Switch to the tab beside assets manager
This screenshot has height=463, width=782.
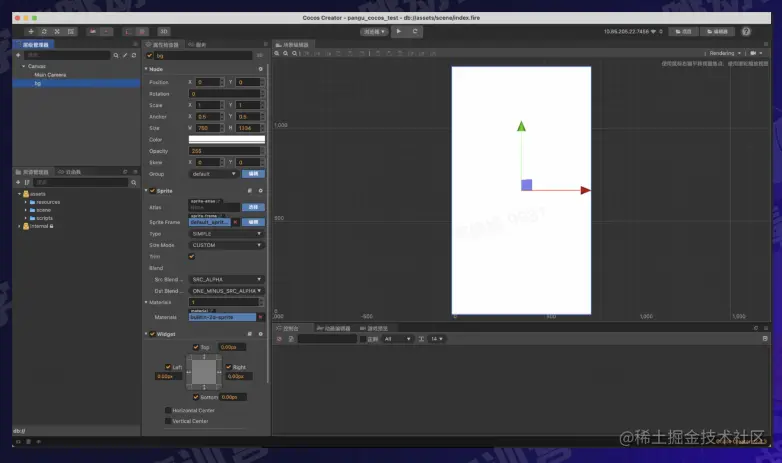click(69, 172)
